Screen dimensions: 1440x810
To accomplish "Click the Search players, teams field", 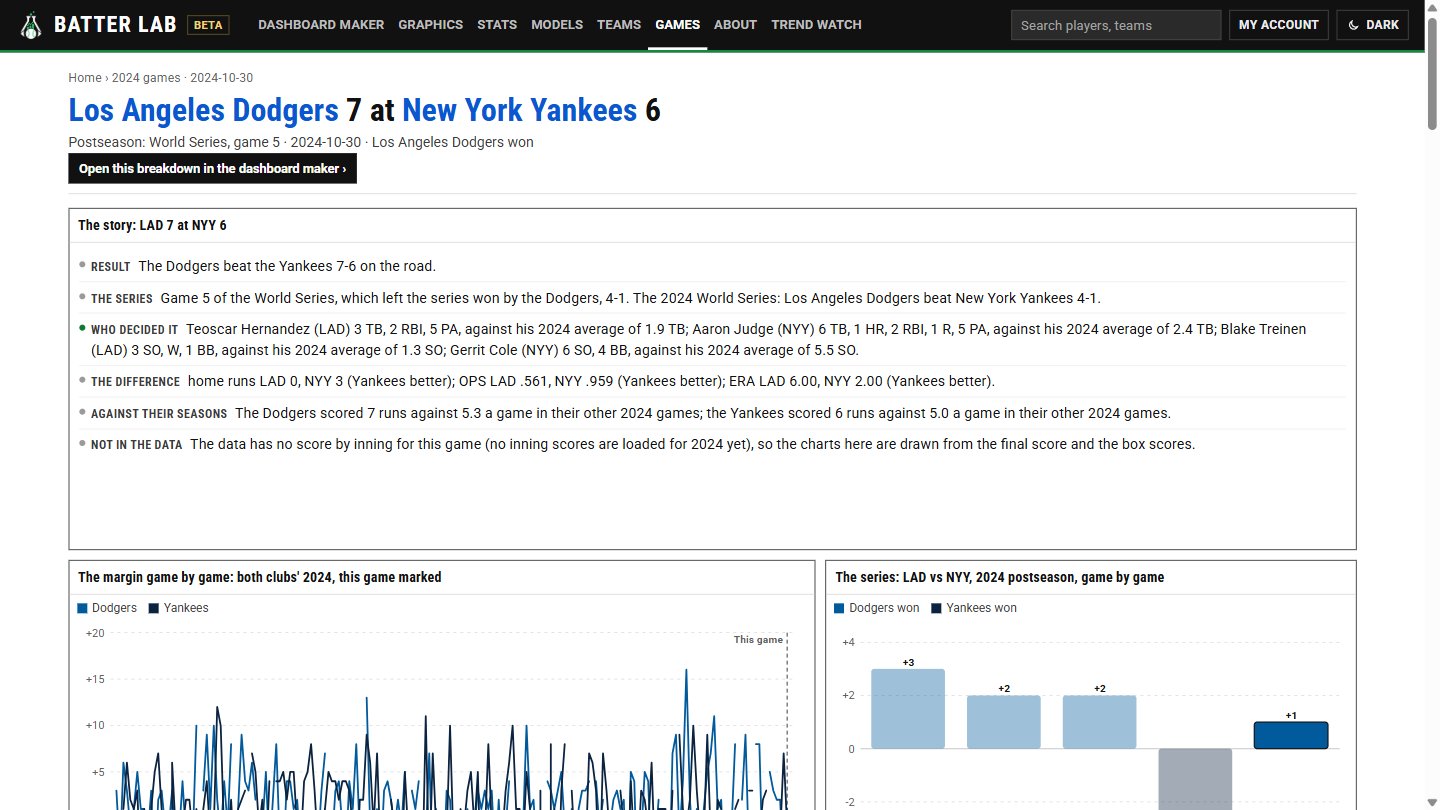I will coord(1116,25).
